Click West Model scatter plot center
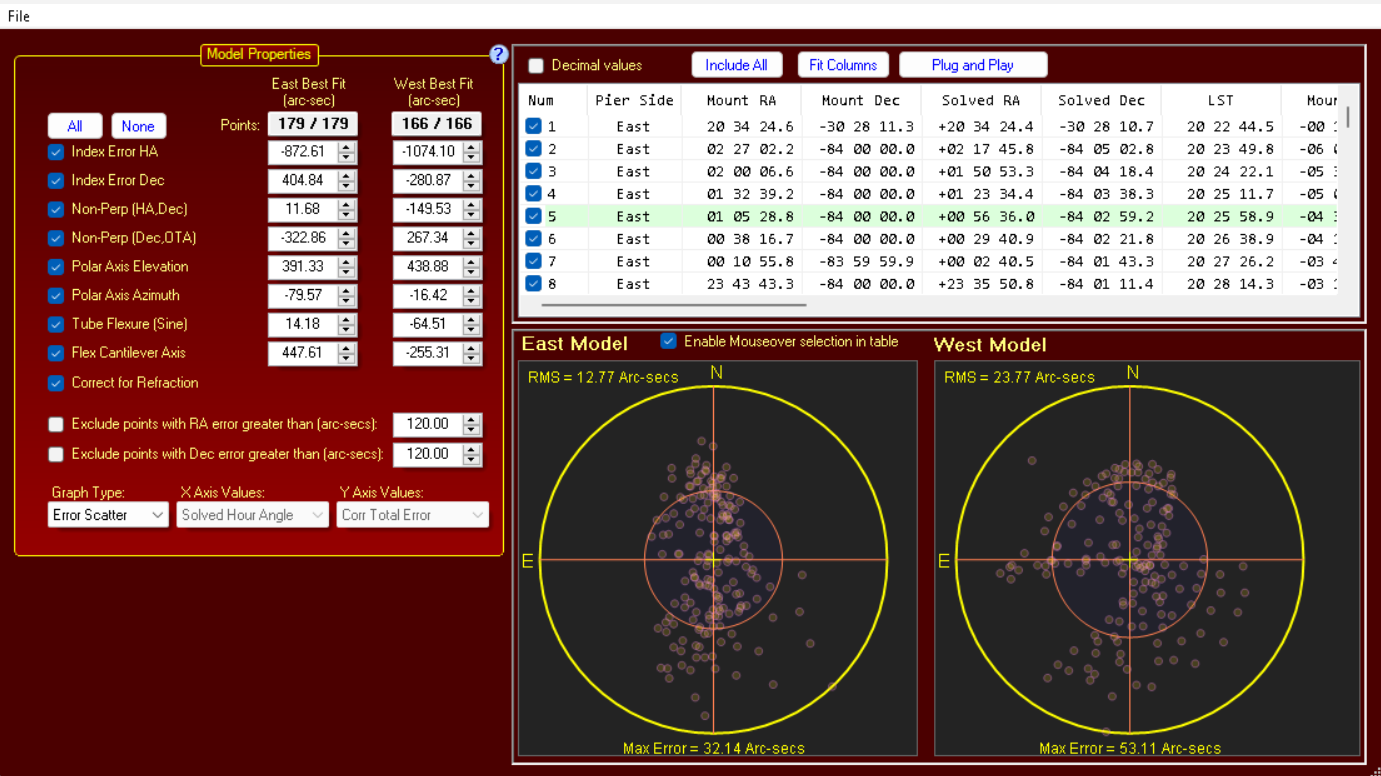This screenshot has height=776, width=1381. [x=1130, y=559]
